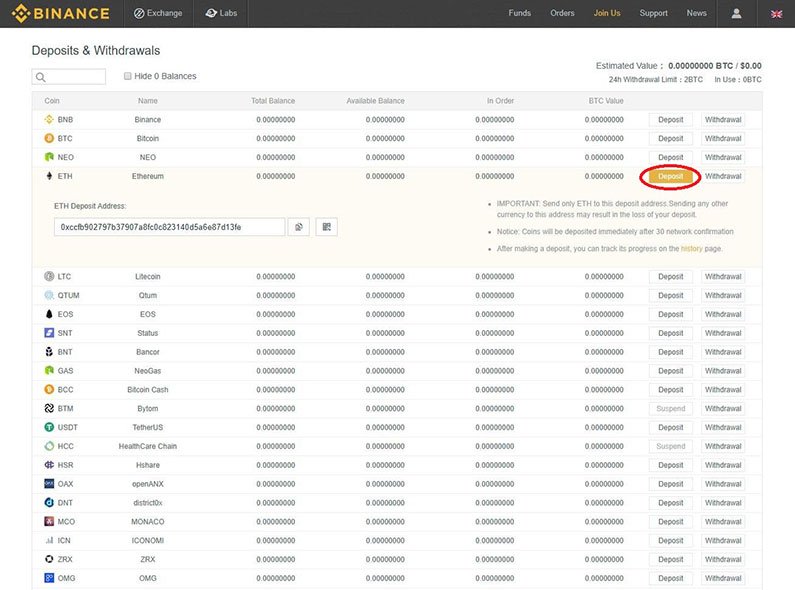The width and height of the screenshot is (795, 590).
Task: Click the DNT coin icon
Action: 49,502
